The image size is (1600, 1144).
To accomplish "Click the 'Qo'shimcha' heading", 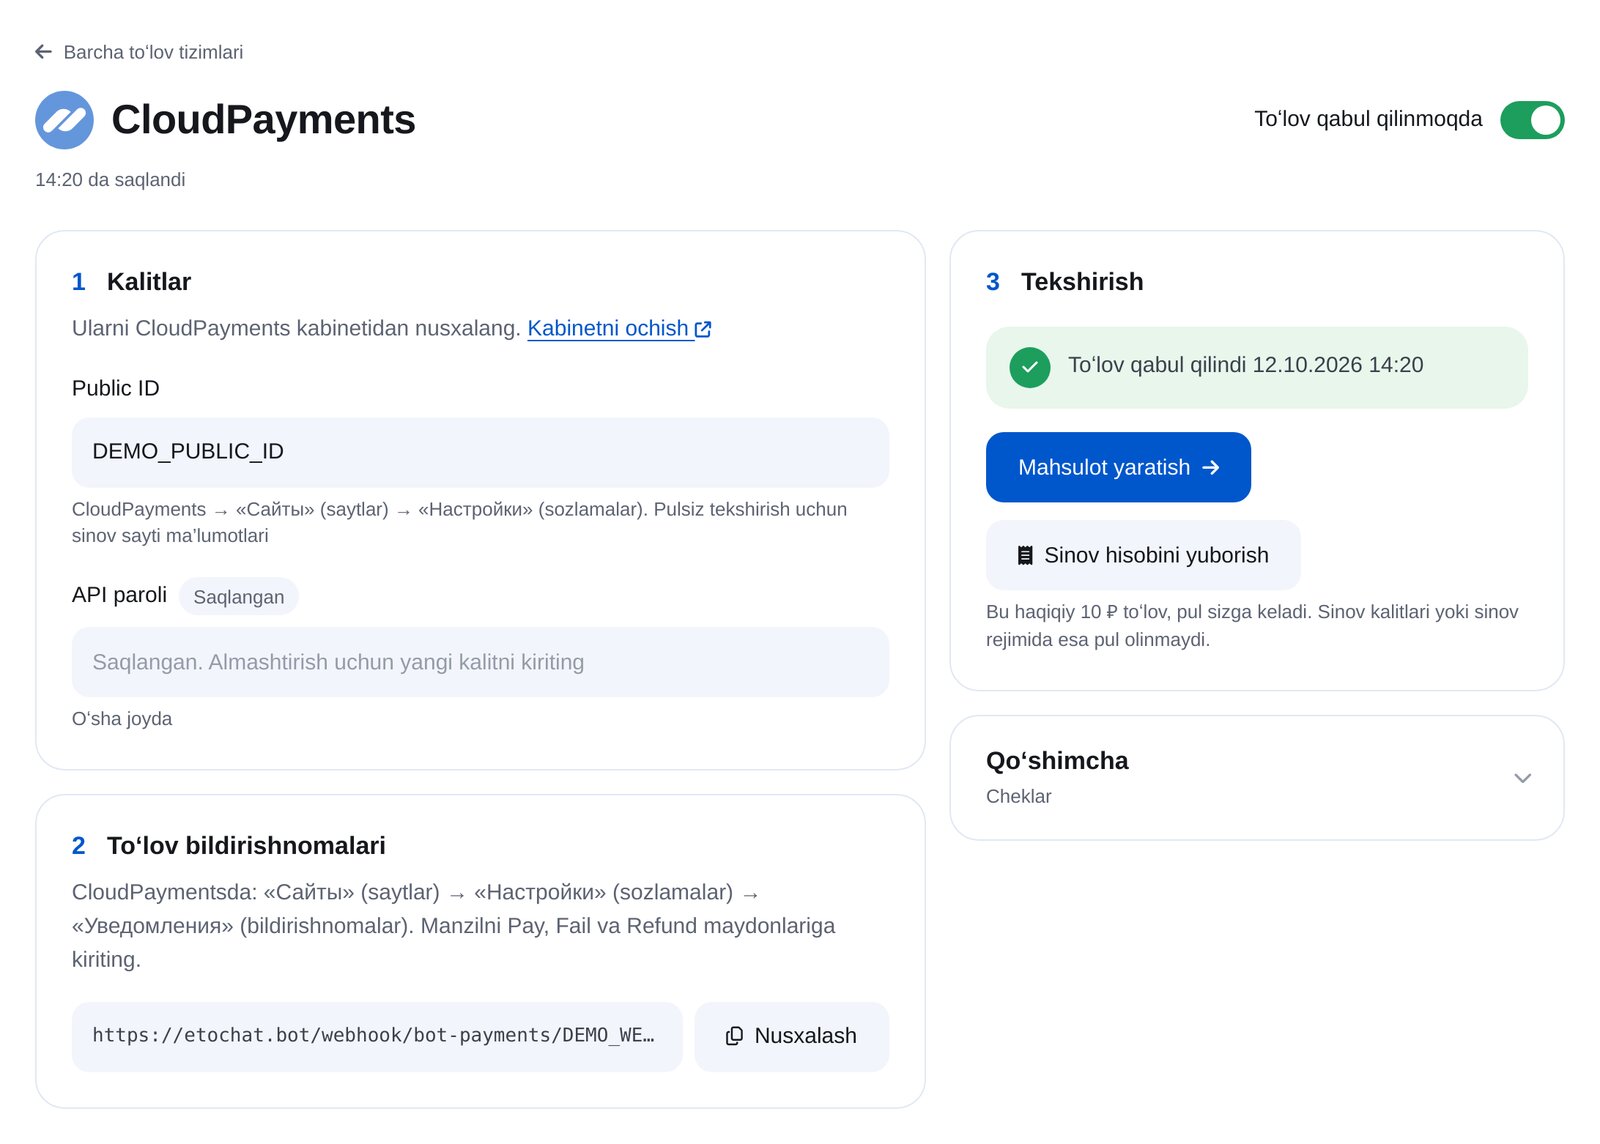I will click(1057, 761).
